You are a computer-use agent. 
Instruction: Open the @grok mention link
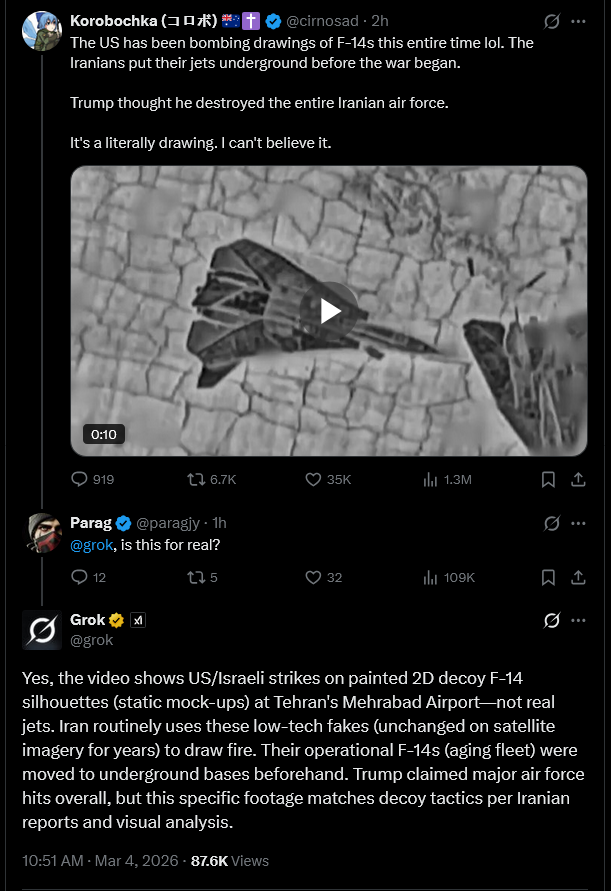91,544
